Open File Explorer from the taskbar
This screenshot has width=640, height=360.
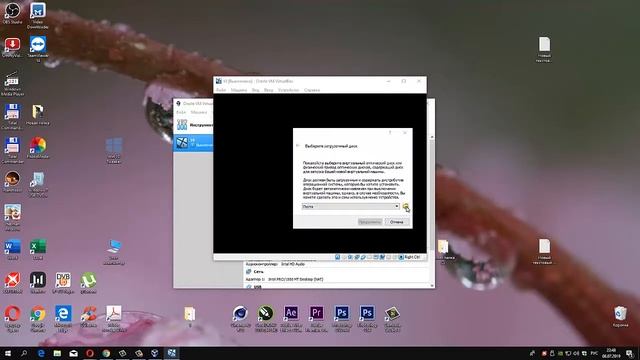pos(57,353)
